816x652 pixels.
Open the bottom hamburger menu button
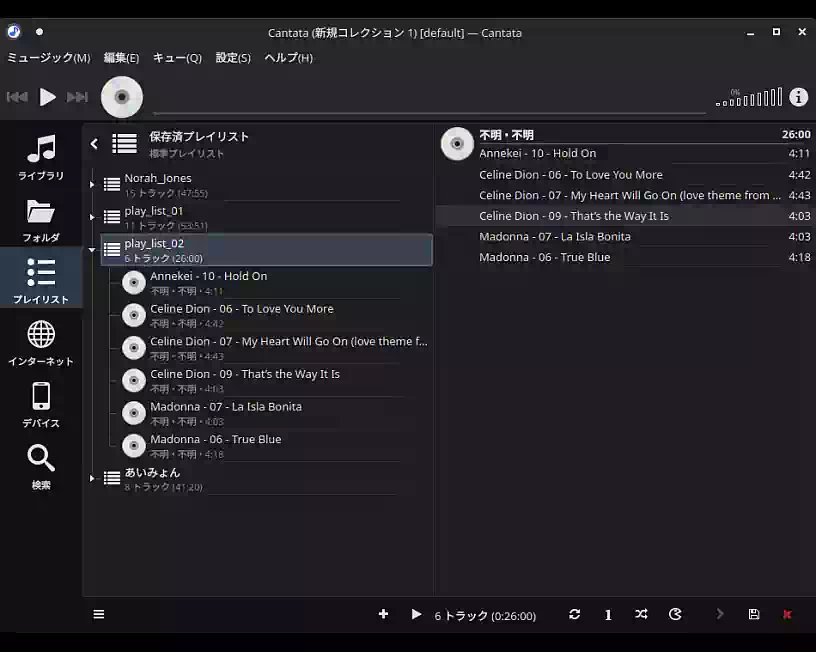(99, 615)
